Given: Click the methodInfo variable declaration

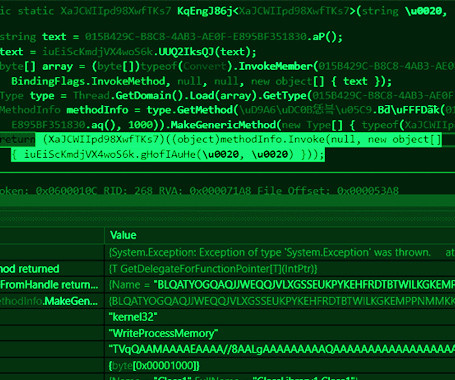Looking at the screenshot, I should click(97, 110).
